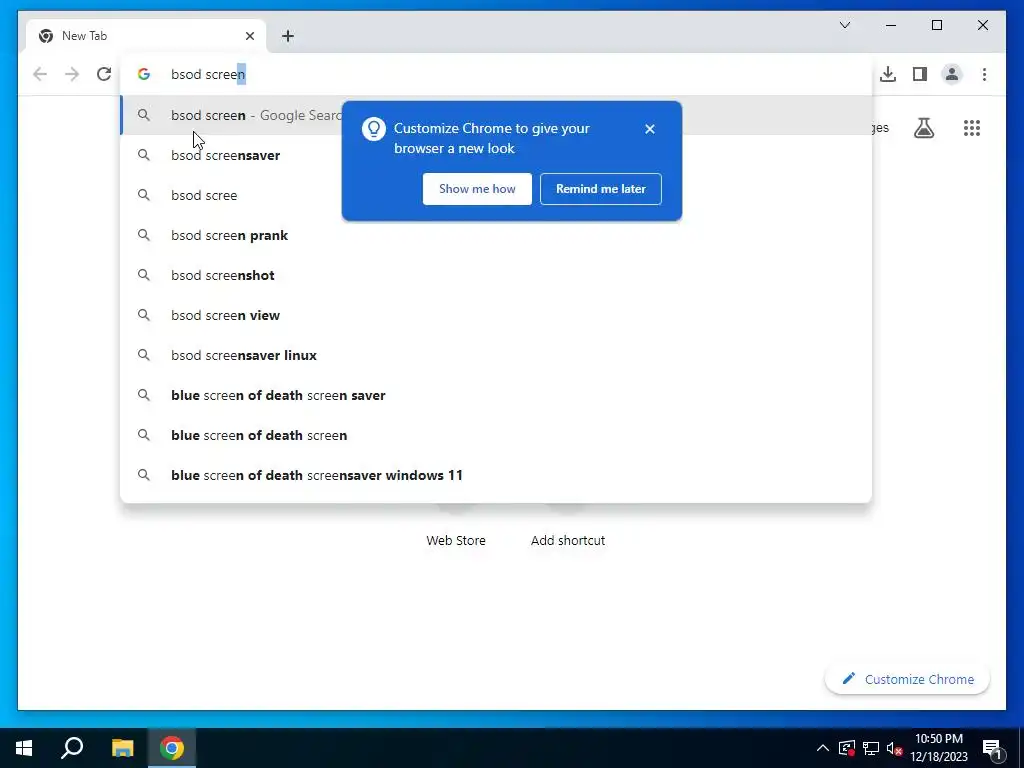
Task: Open the Google apps grid
Action: pos(972,128)
